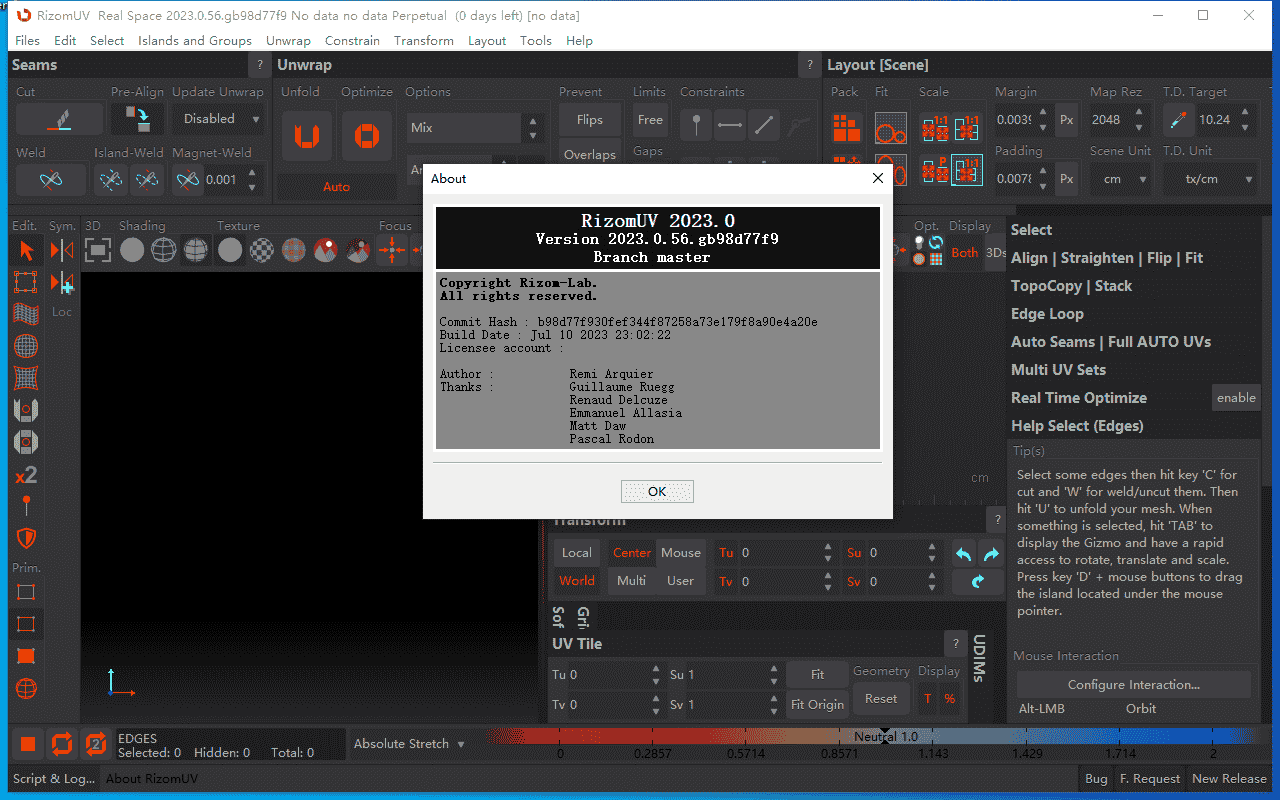Click the Optimize icon in Unwrap panel

tap(367, 136)
